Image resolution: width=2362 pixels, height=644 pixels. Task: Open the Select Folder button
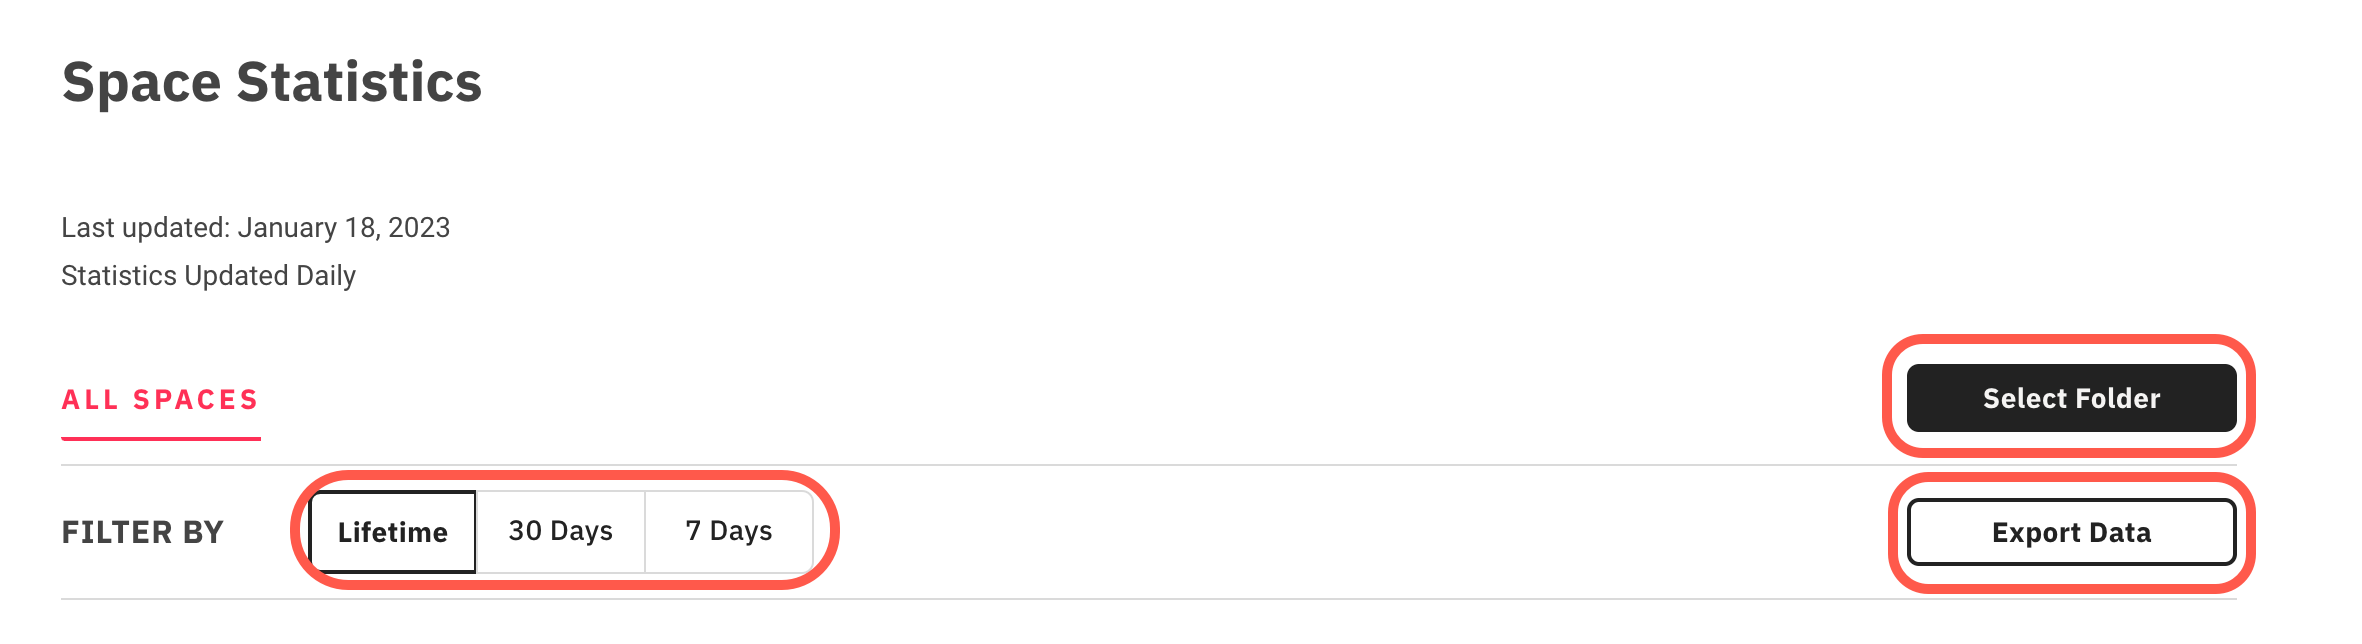pos(2070,398)
